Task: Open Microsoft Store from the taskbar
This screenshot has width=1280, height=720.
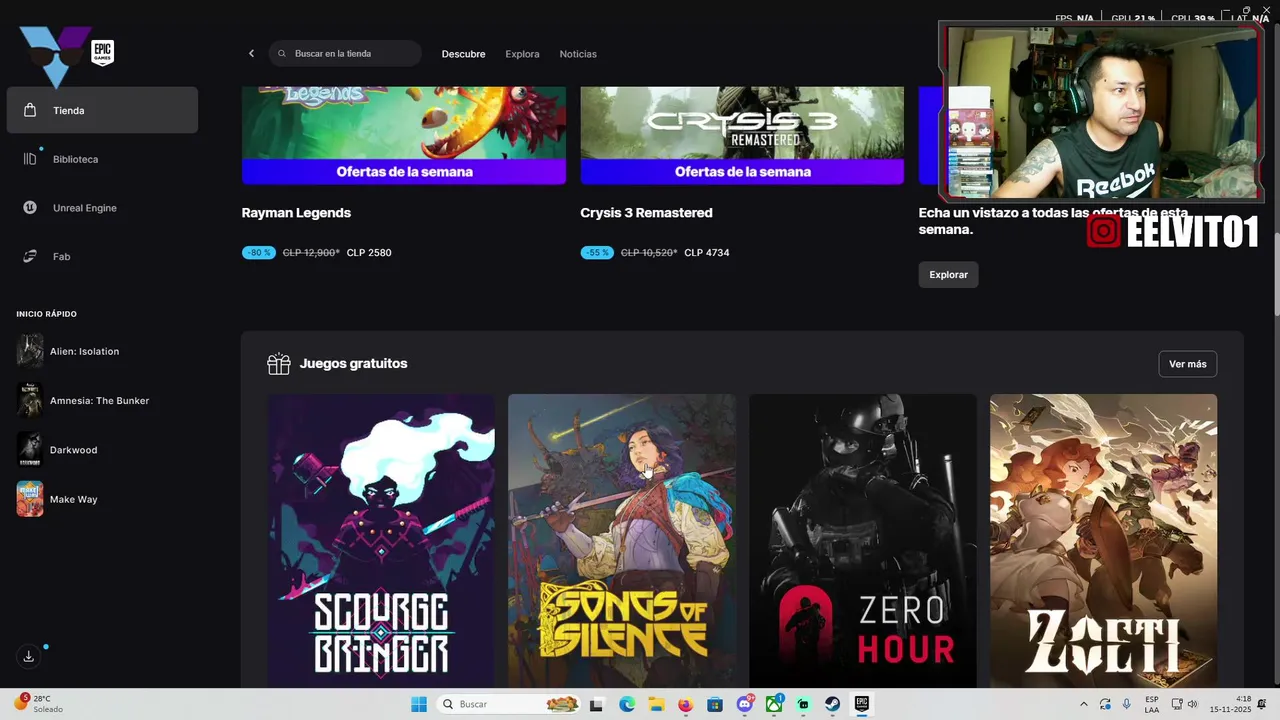Action: coord(715,704)
